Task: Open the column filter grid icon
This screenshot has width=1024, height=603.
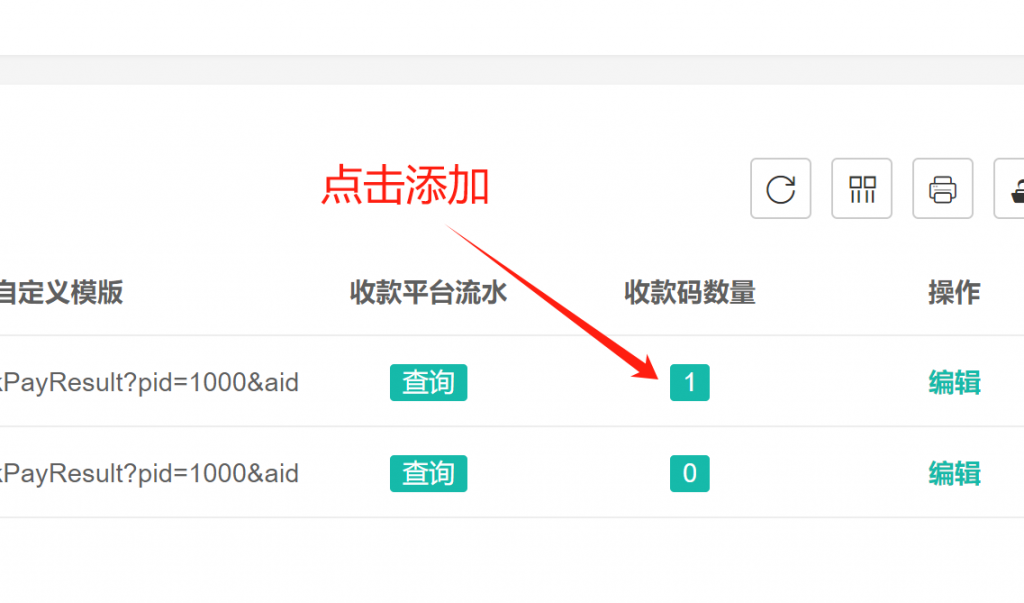Action: pyautogui.click(x=861, y=189)
